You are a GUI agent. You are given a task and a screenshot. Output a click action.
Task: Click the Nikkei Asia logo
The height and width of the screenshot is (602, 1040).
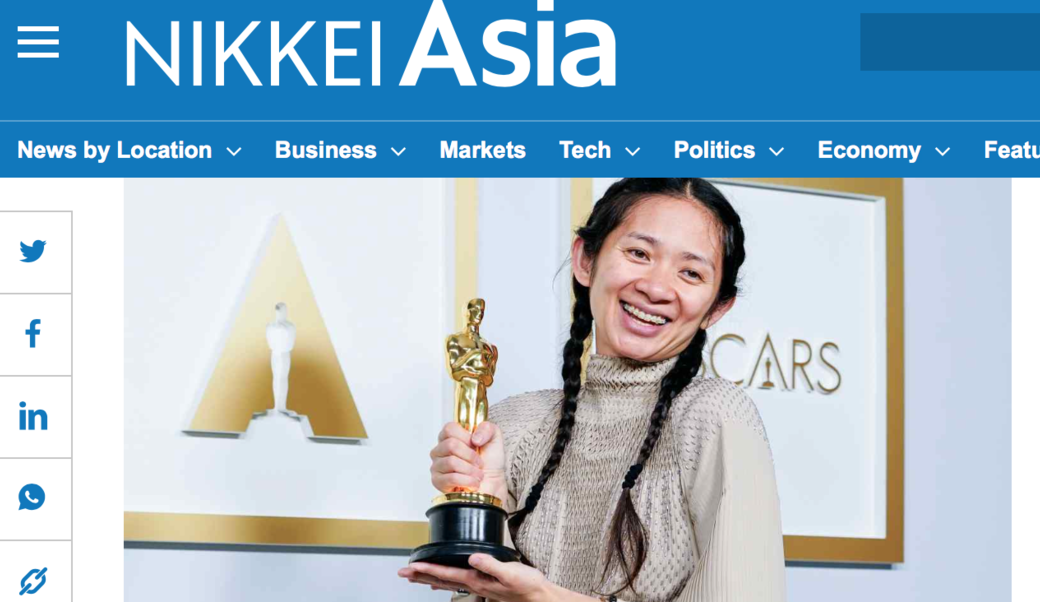(371, 45)
